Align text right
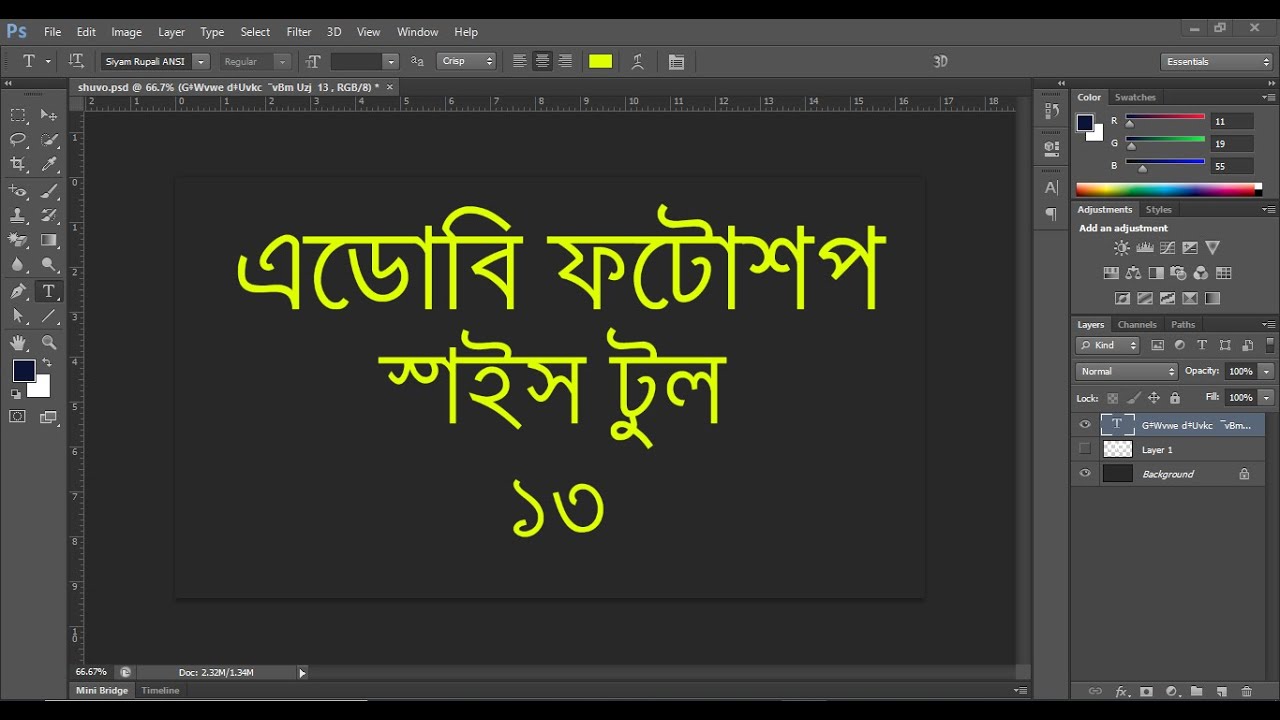The image size is (1280, 720). 565,62
